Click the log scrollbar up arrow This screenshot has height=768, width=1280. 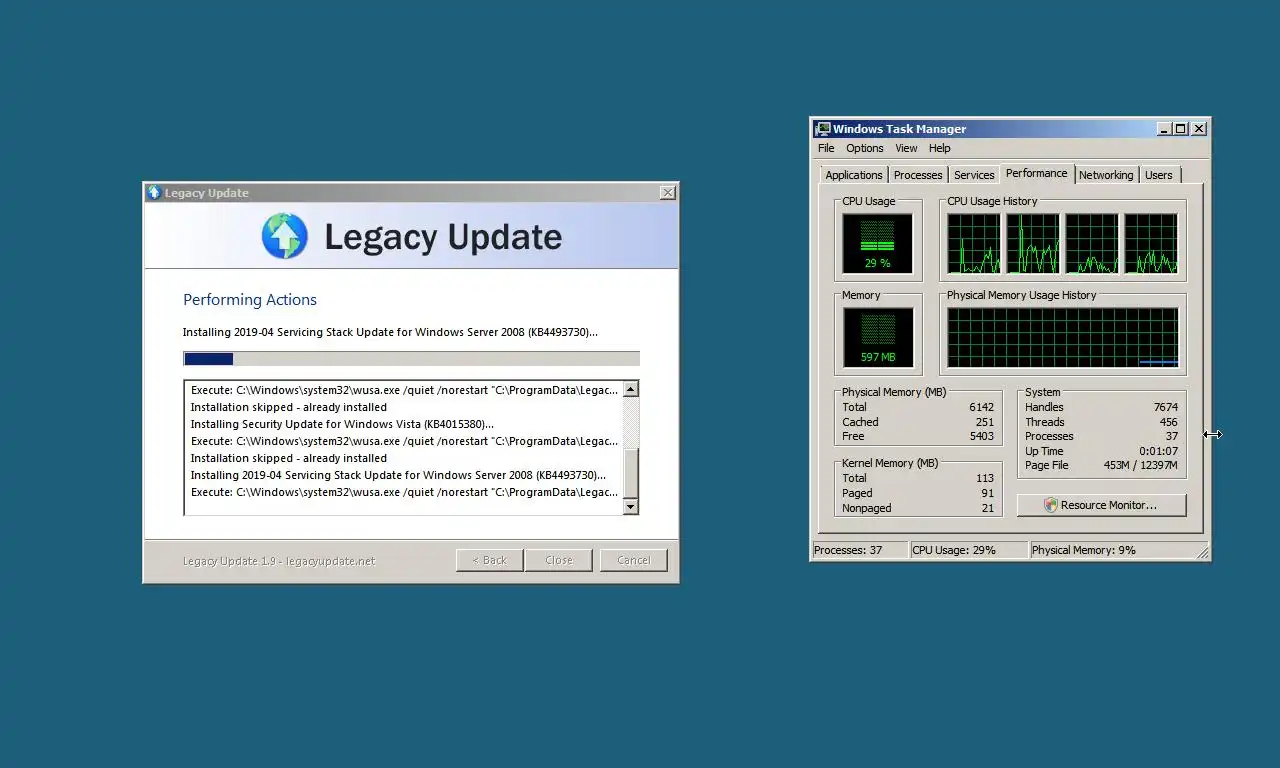(x=631, y=389)
